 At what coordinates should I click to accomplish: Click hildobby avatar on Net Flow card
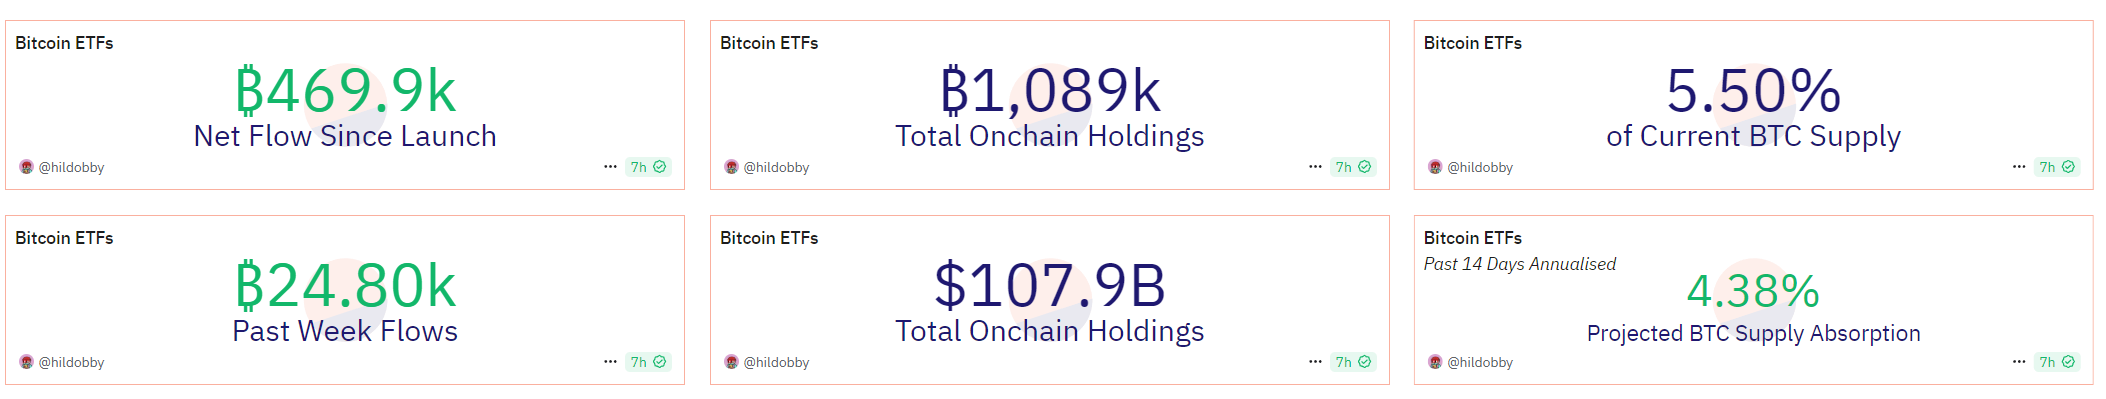click(x=27, y=167)
